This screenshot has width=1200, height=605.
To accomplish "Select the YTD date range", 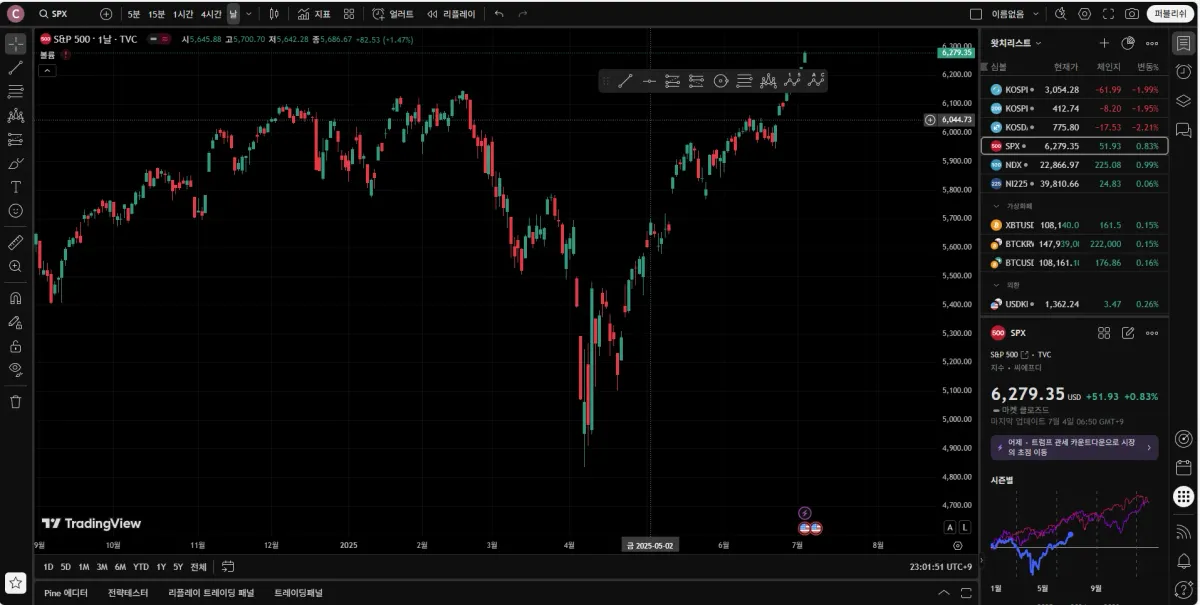I will (141, 567).
